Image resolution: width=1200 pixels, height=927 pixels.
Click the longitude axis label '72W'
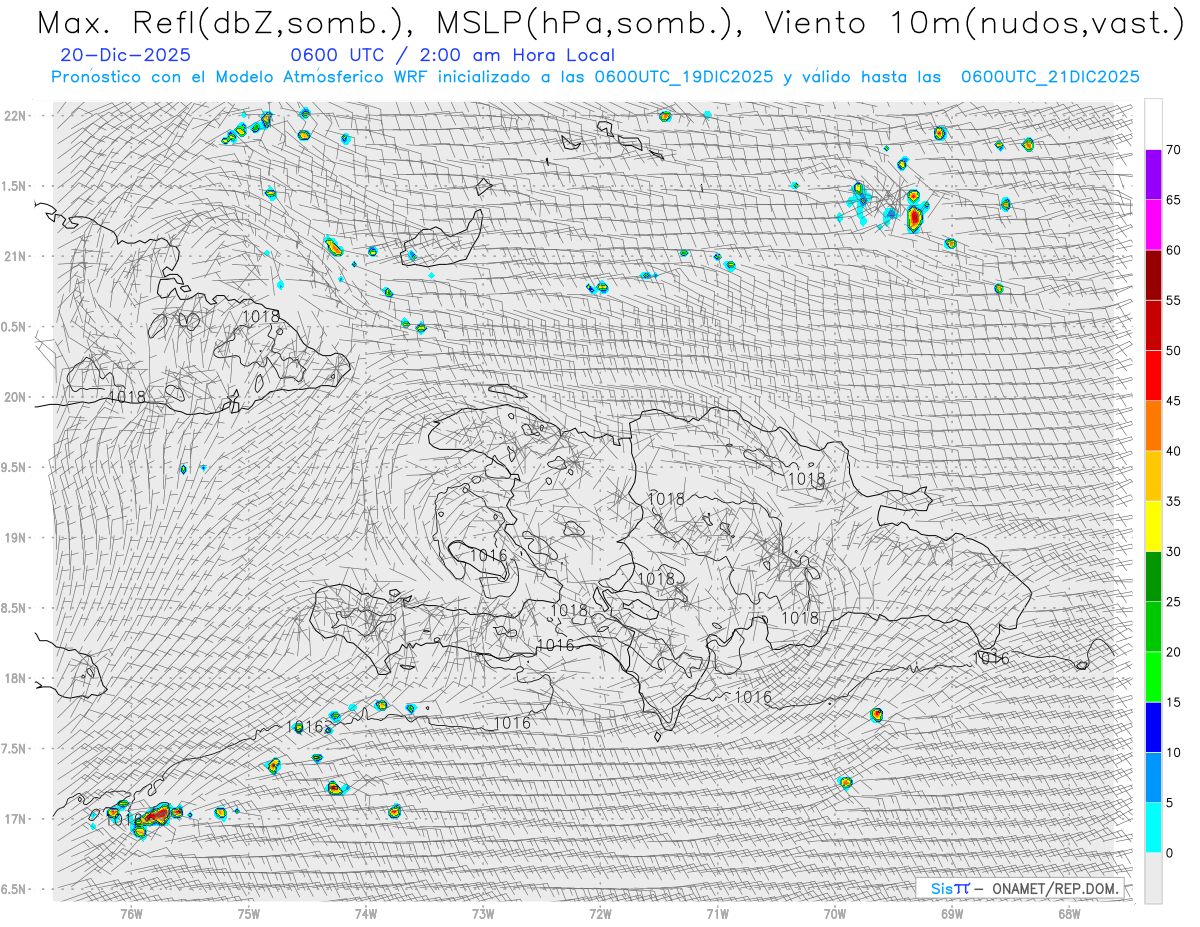pyautogui.click(x=600, y=912)
